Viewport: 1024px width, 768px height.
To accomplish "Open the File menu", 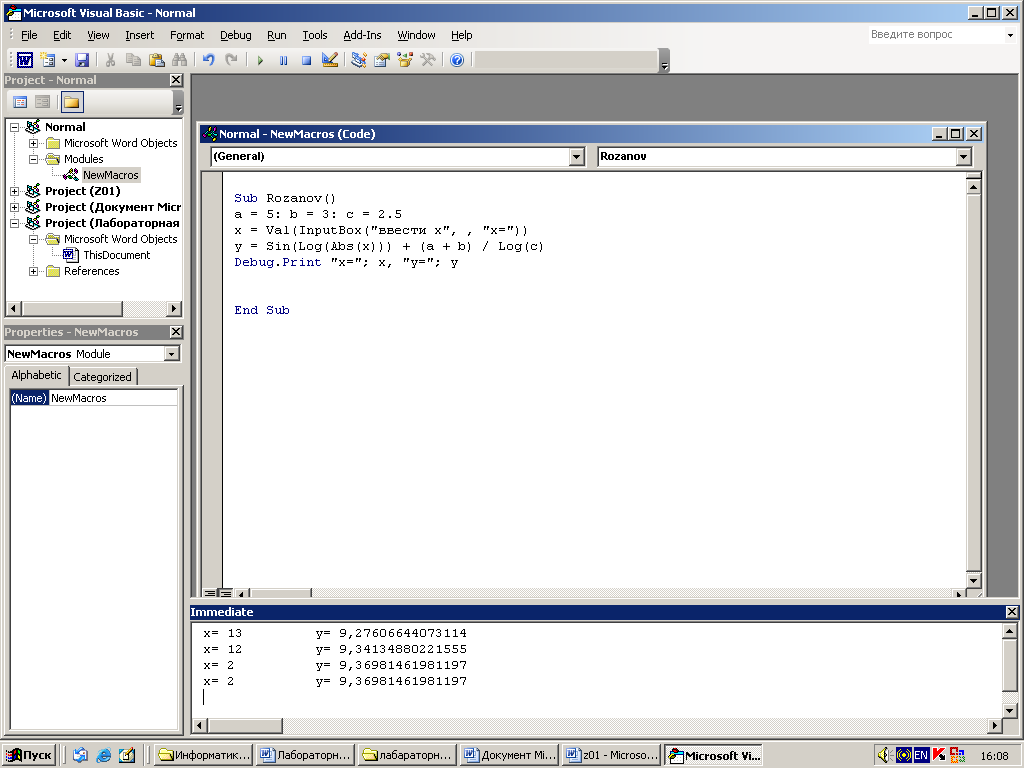I will (x=29, y=35).
